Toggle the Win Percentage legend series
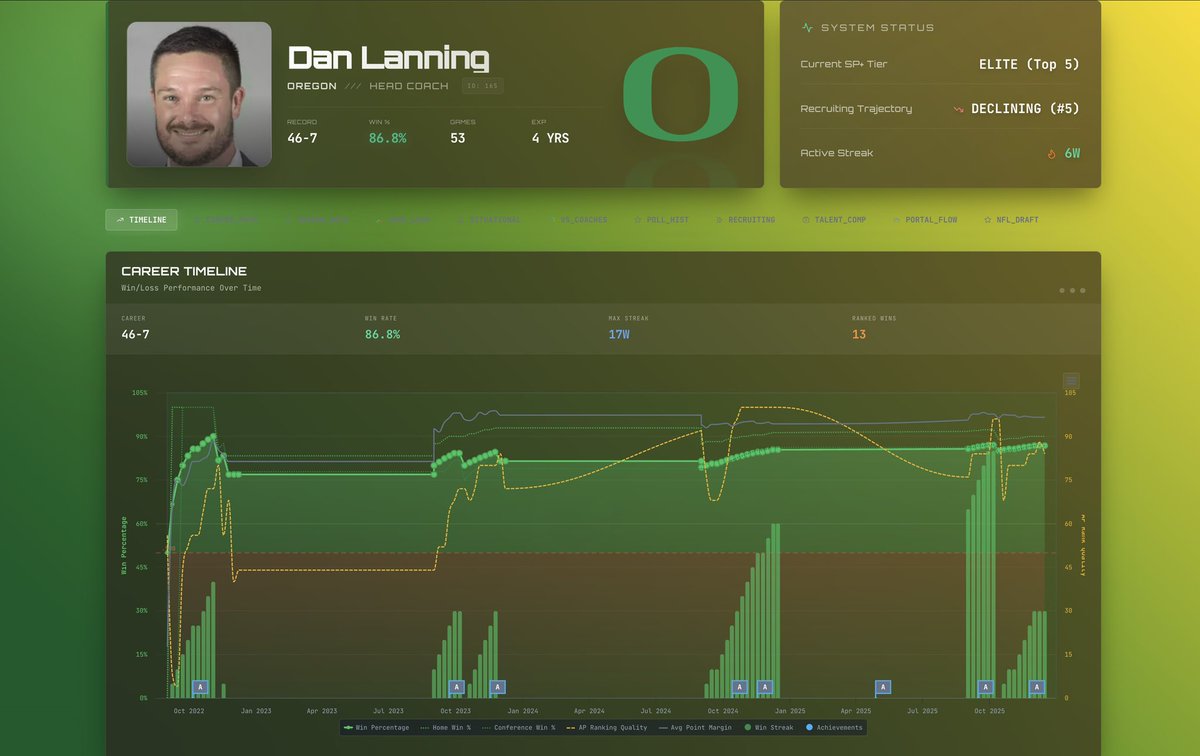The width and height of the screenshot is (1200, 756). [376, 727]
